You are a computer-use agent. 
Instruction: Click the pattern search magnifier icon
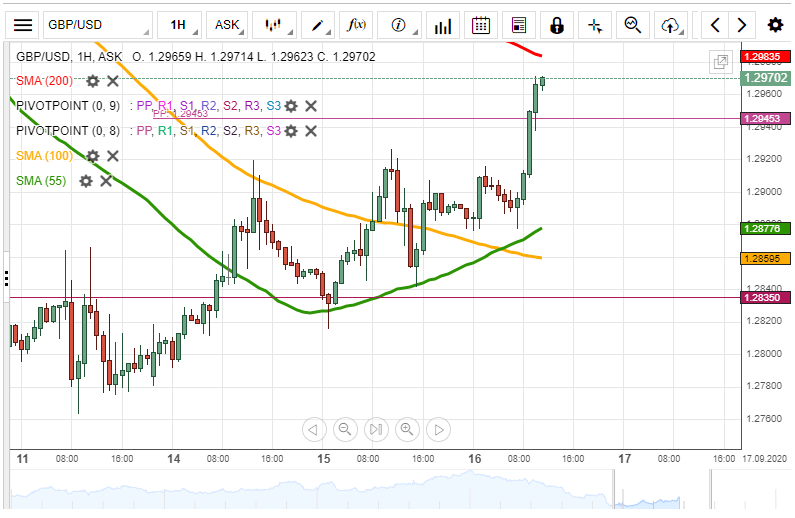click(x=633, y=25)
